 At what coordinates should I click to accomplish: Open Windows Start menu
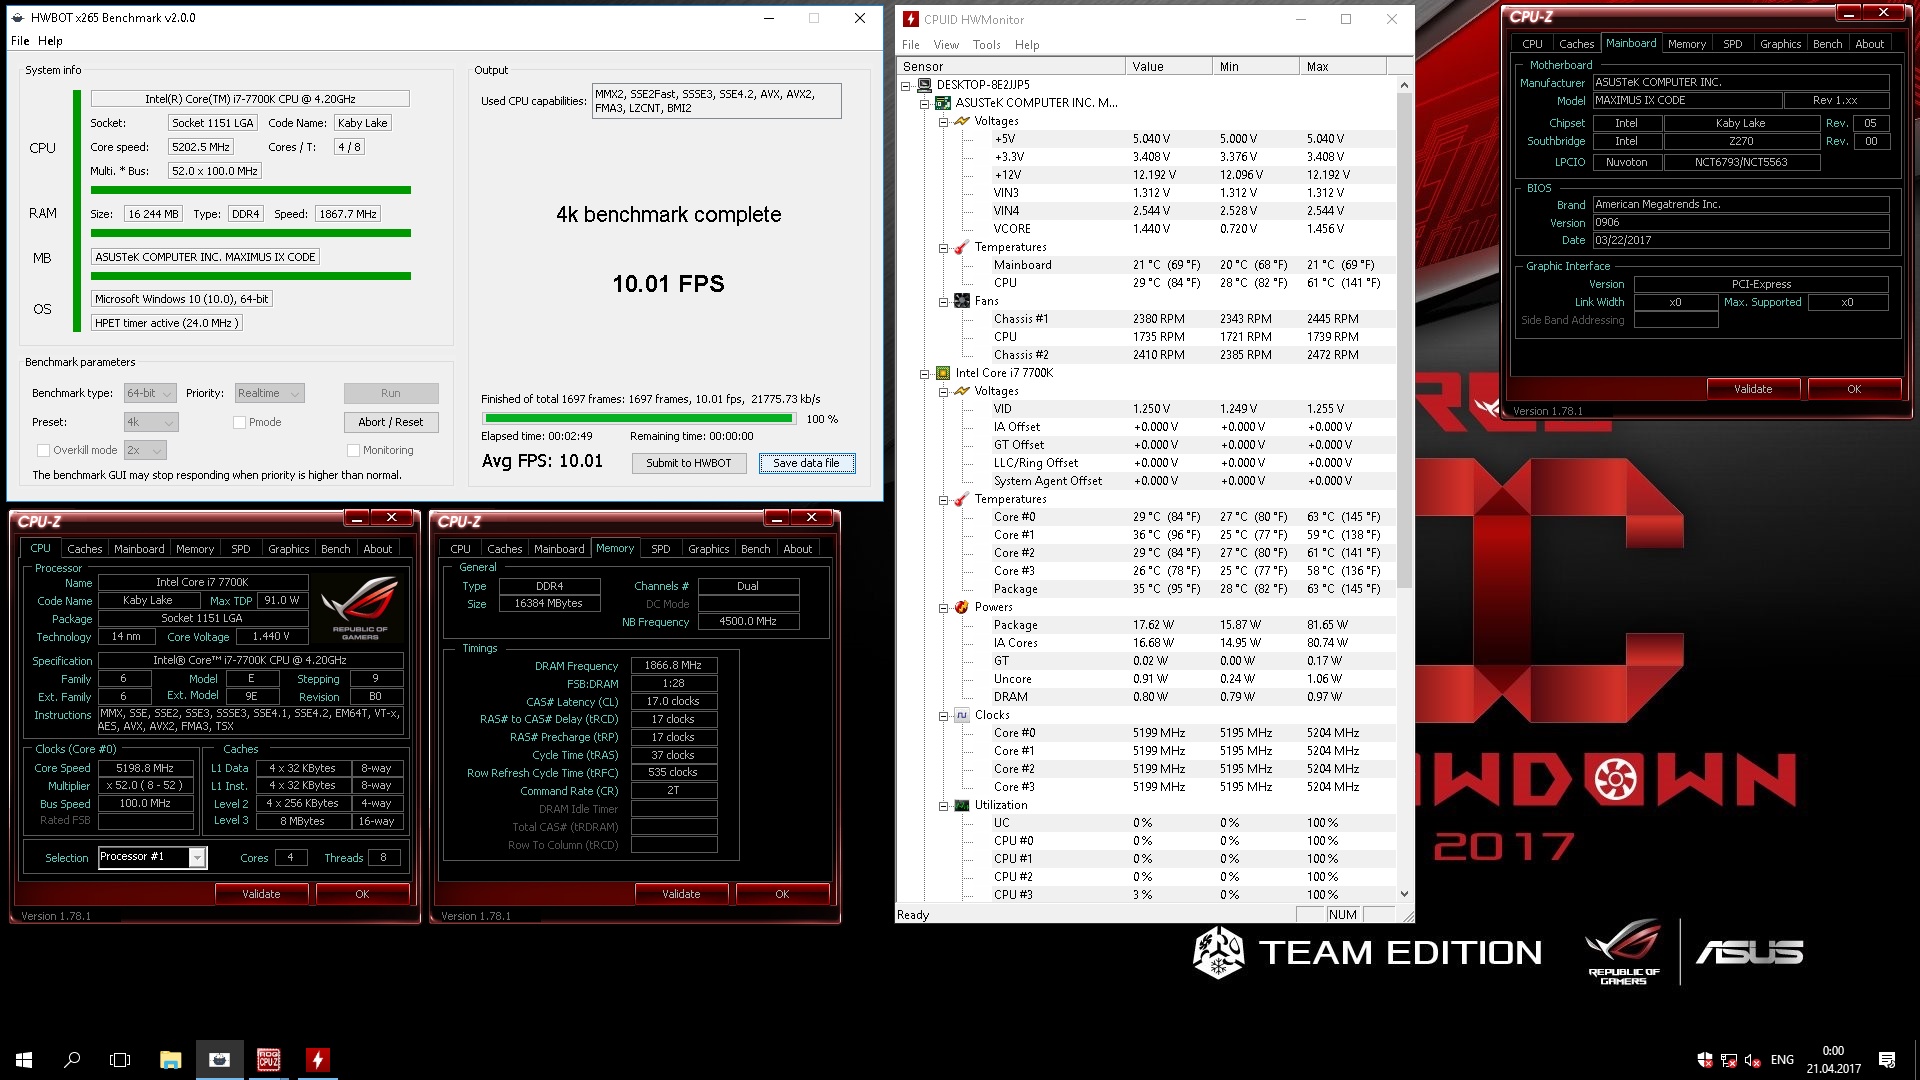[x=24, y=1059]
